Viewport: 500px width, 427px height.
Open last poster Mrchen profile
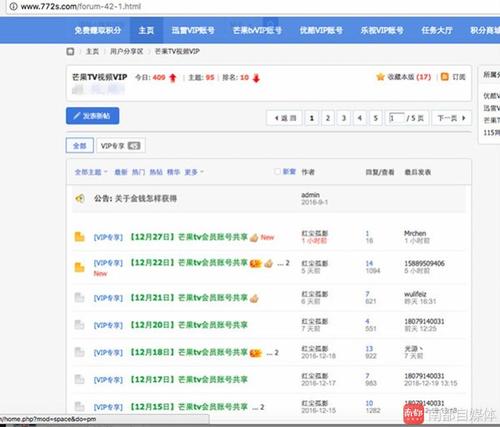click(415, 233)
